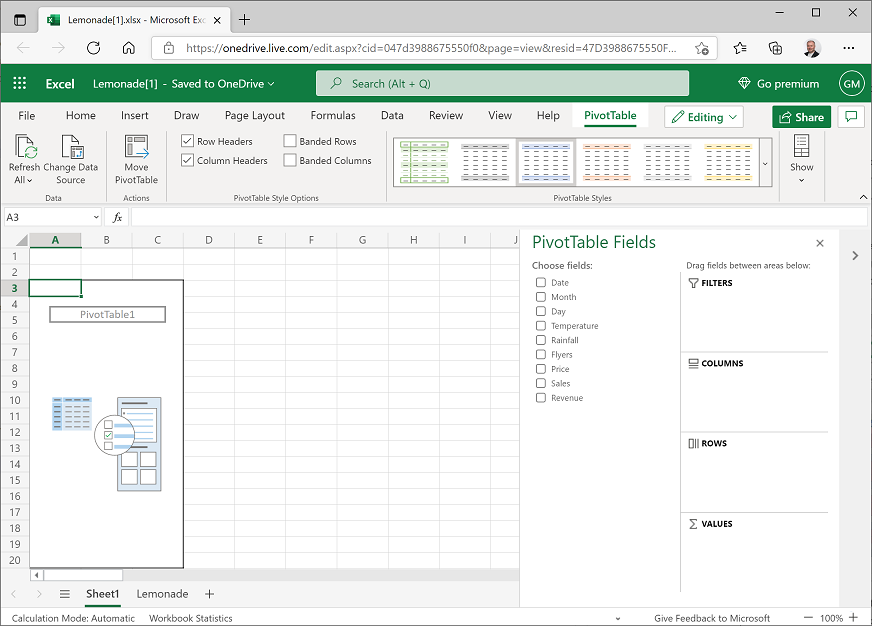
Task: Click the fx insert function icon
Action: (x=117, y=216)
